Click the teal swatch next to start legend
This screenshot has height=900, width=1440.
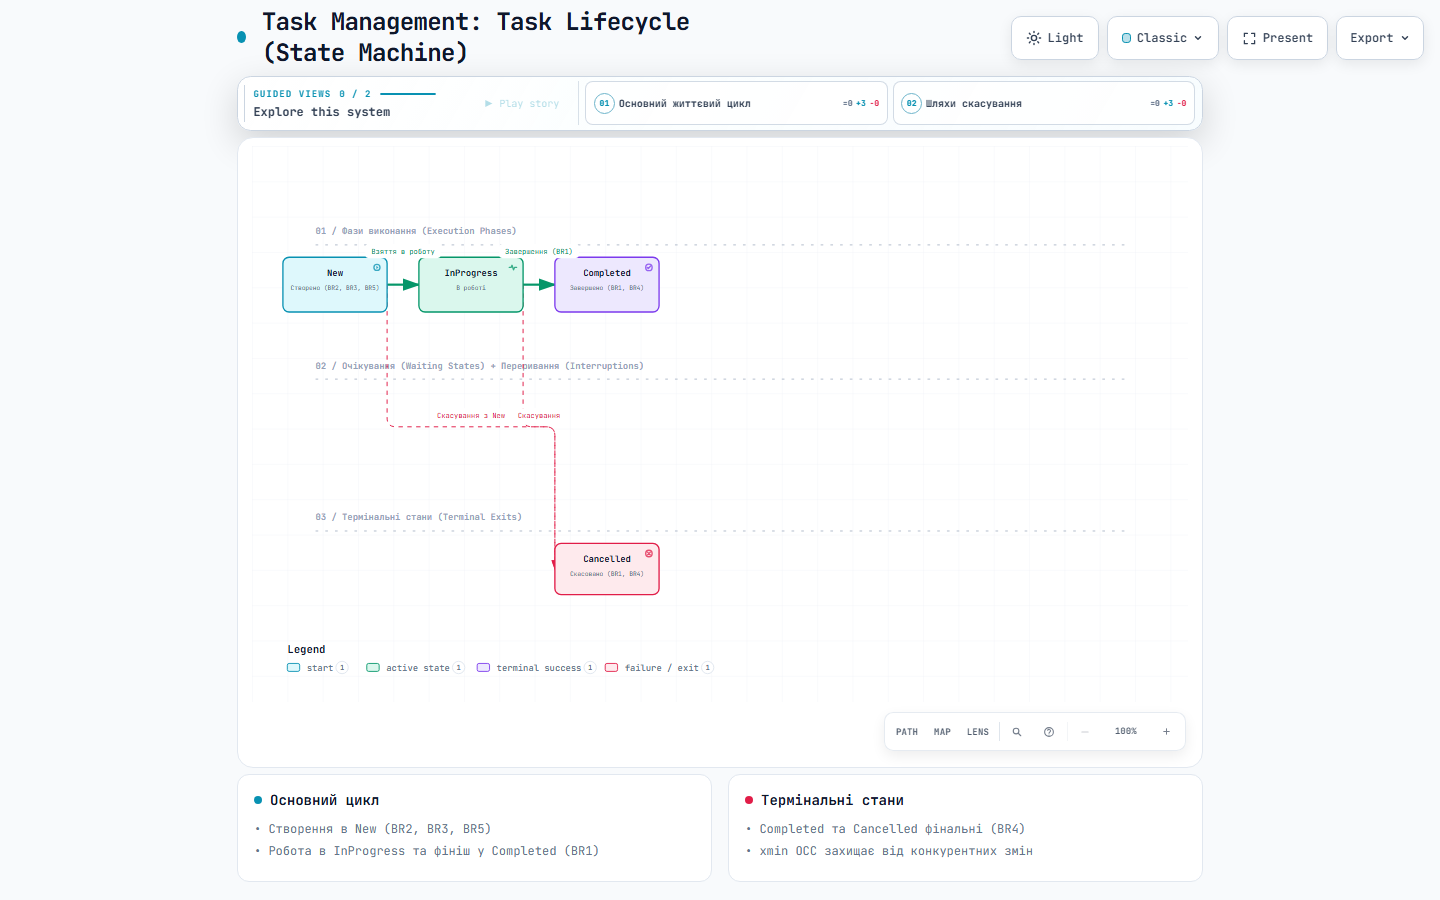(294, 668)
